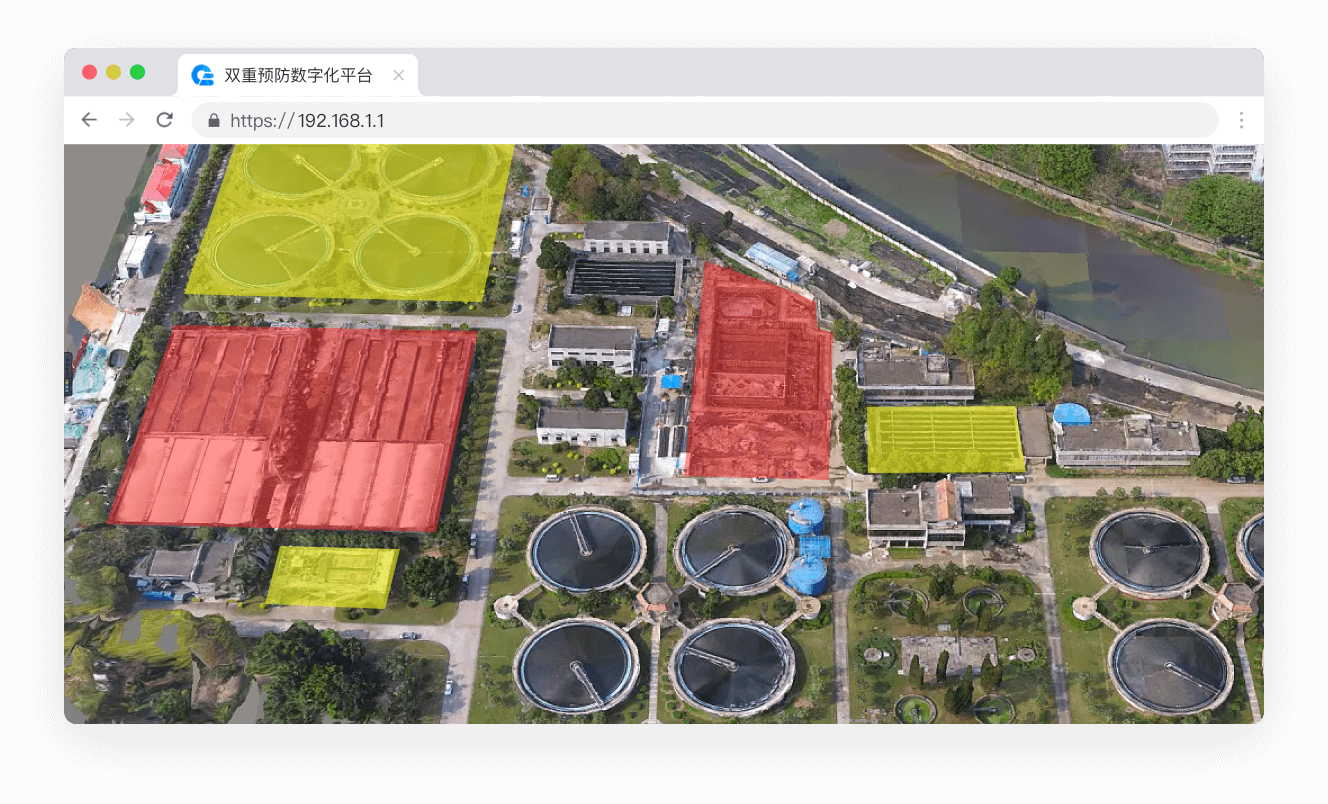The height and width of the screenshot is (804, 1328).
Task: Select the small yellow zone near bottom-left trees
Action: coord(332,577)
